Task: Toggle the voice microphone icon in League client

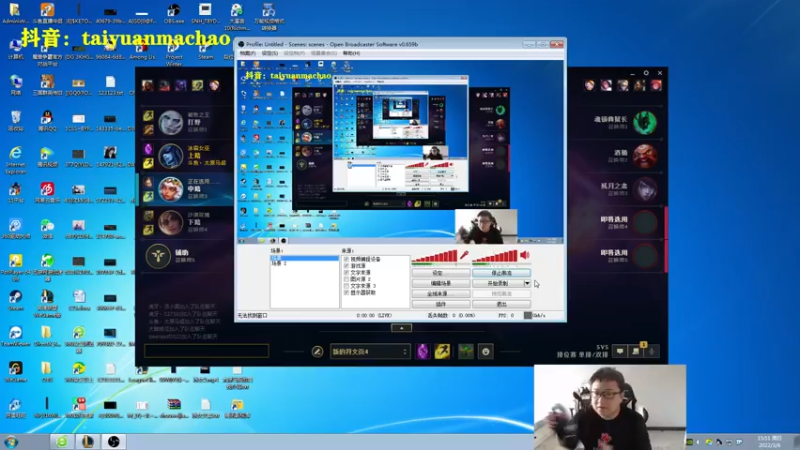Action: [x=652, y=351]
